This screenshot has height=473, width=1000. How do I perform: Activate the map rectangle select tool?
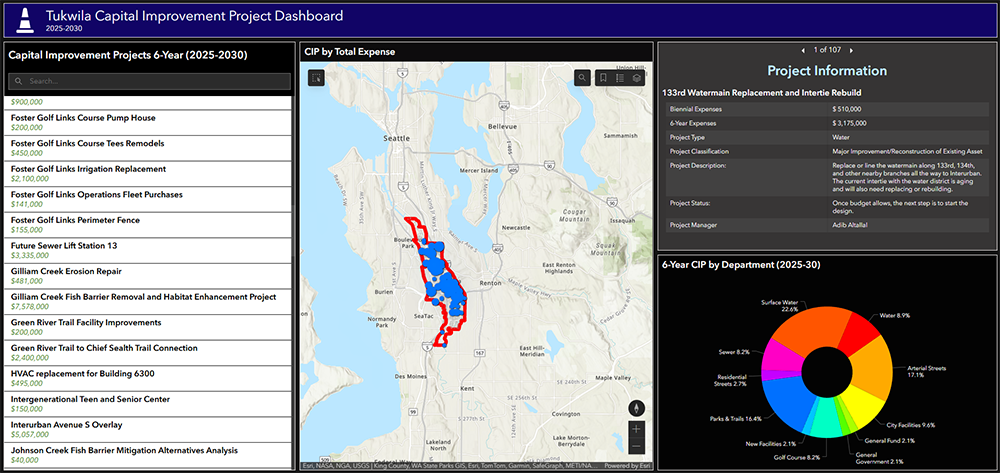tap(317, 77)
